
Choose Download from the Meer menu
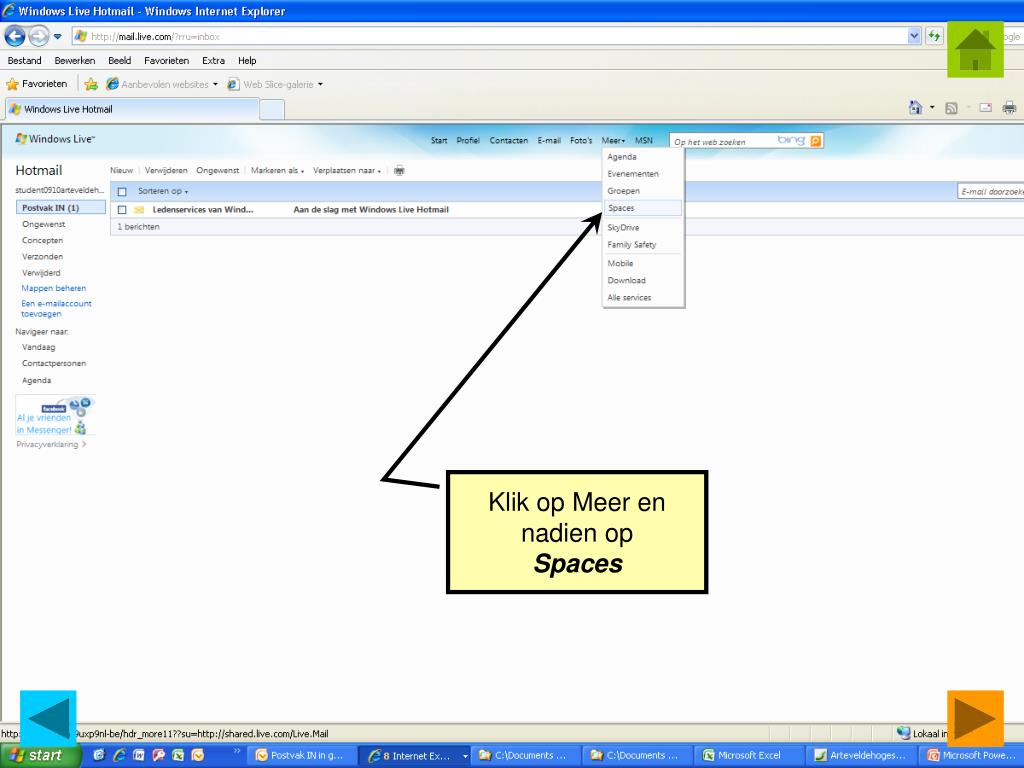[x=643, y=280]
